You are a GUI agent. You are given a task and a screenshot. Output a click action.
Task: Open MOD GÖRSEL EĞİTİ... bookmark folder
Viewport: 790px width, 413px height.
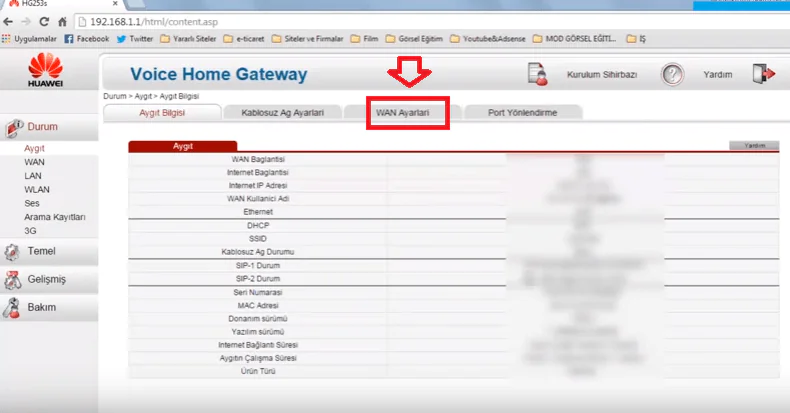(574, 39)
